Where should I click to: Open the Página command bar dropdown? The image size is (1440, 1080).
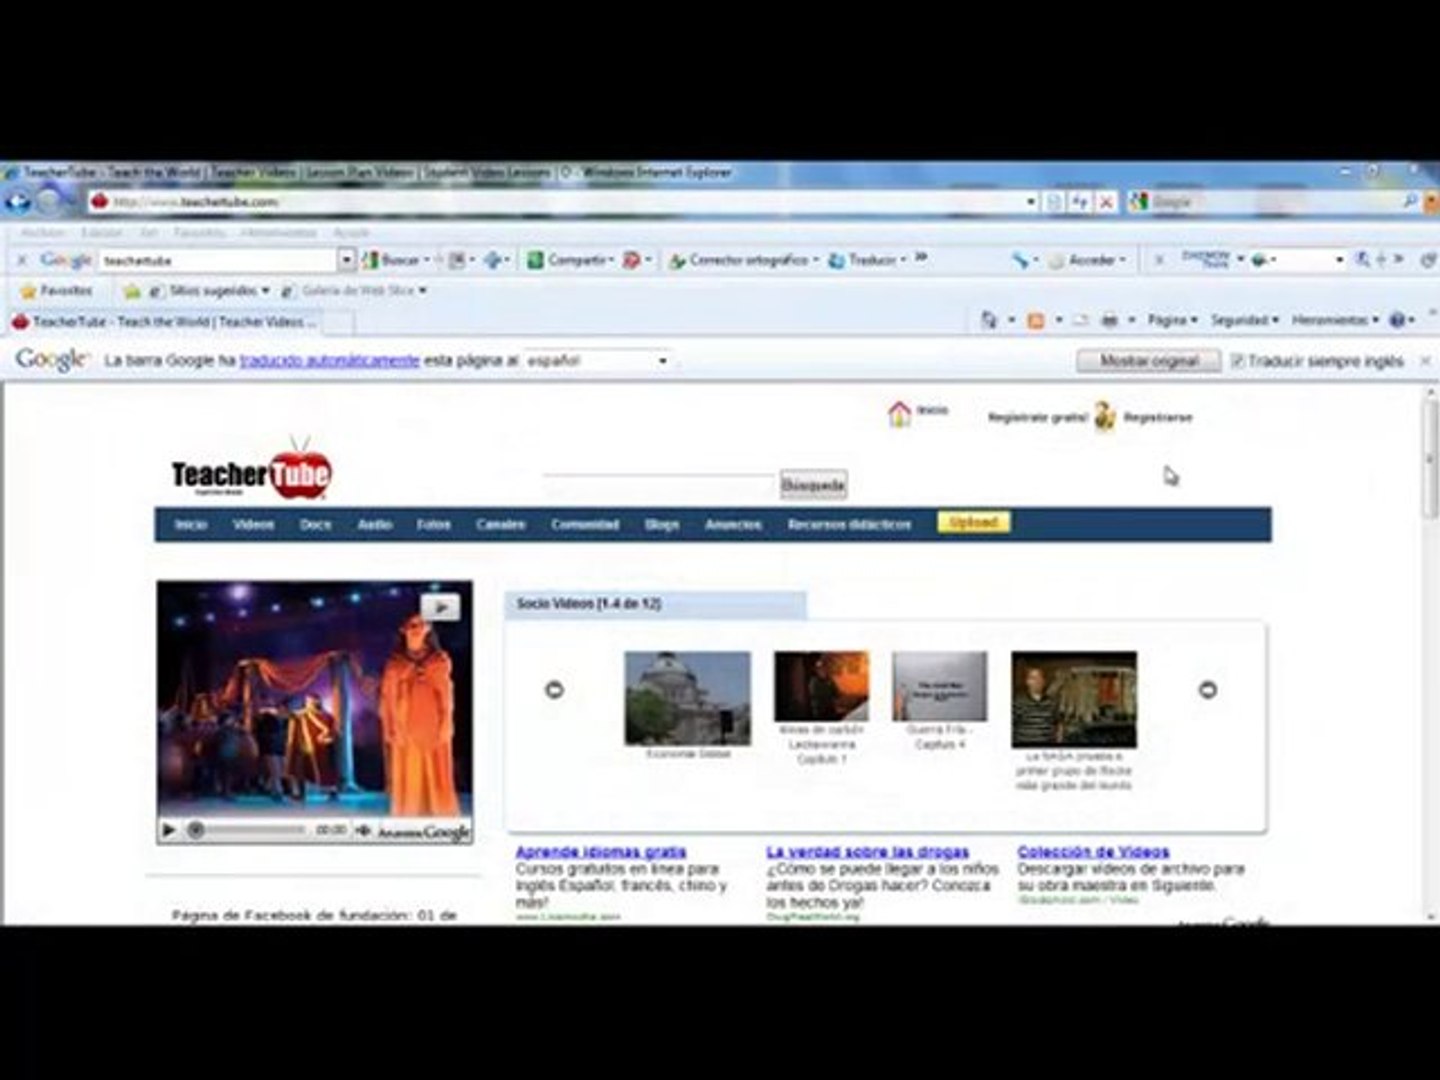click(x=1172, y=320)
